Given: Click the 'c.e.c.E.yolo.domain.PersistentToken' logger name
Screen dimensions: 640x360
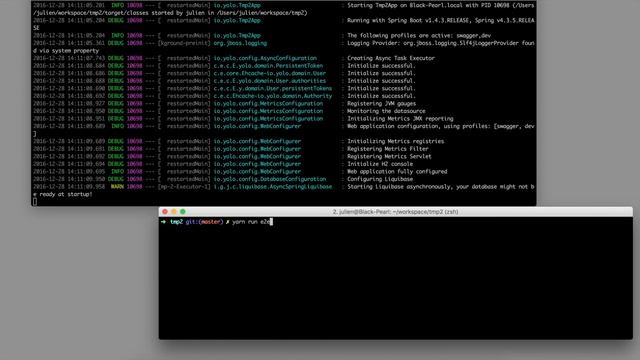Looking at the screenshot, I should pos(268,66).
